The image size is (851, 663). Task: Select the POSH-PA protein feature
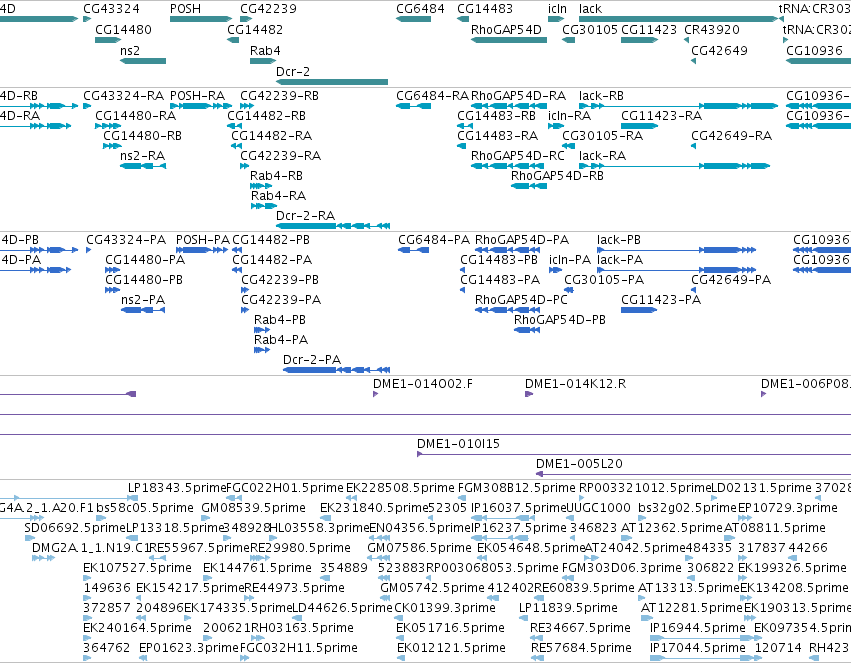[x=202, y=250]
